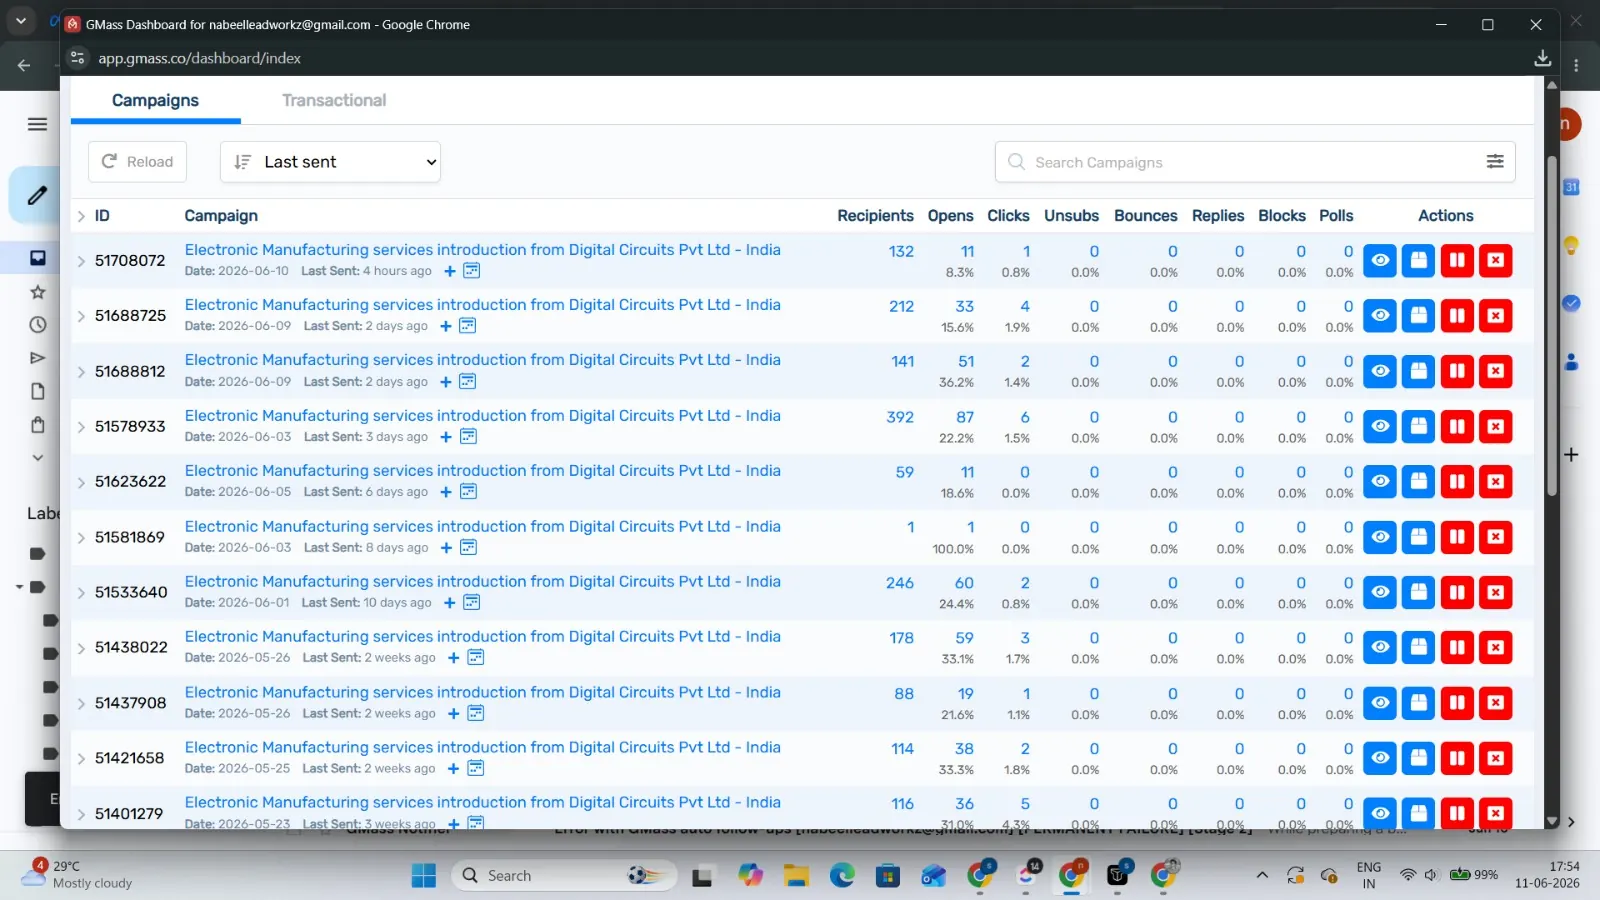Expand campaign row 51533640
Image resolution: width=1600 pixels, height=900 pixels.
(x=81, y=593)
